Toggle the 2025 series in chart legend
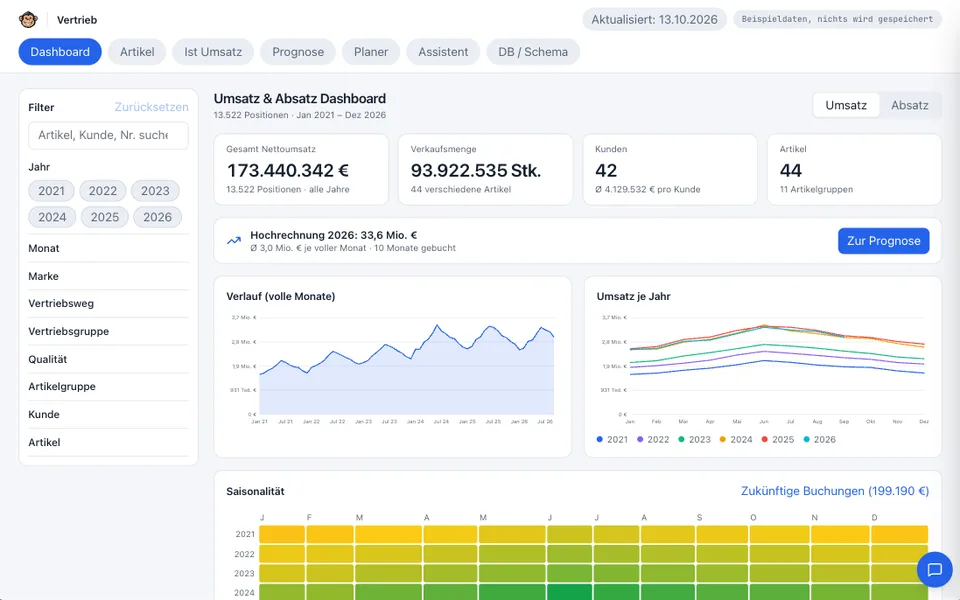960x600 pixels. [x=778, y=440]
